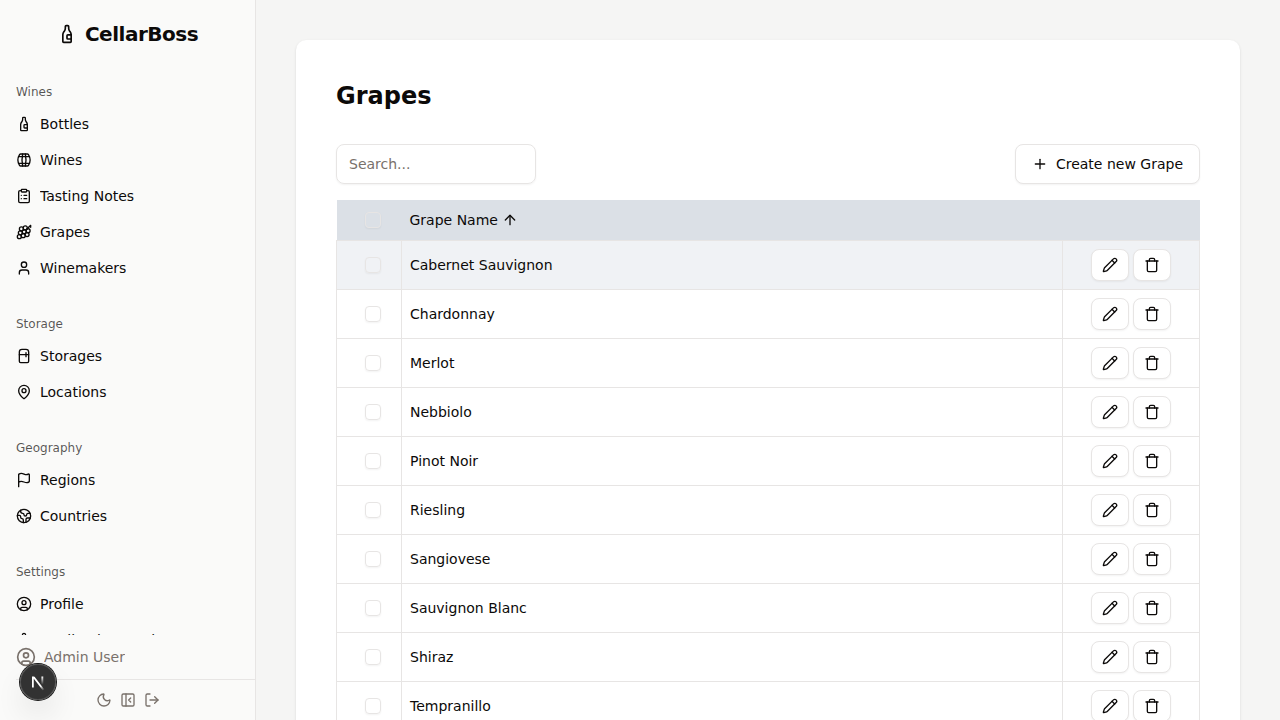Edit Merlot using the pencil icon
The width and height of the screenshot is (1280, 720).
click(1110, 363)
